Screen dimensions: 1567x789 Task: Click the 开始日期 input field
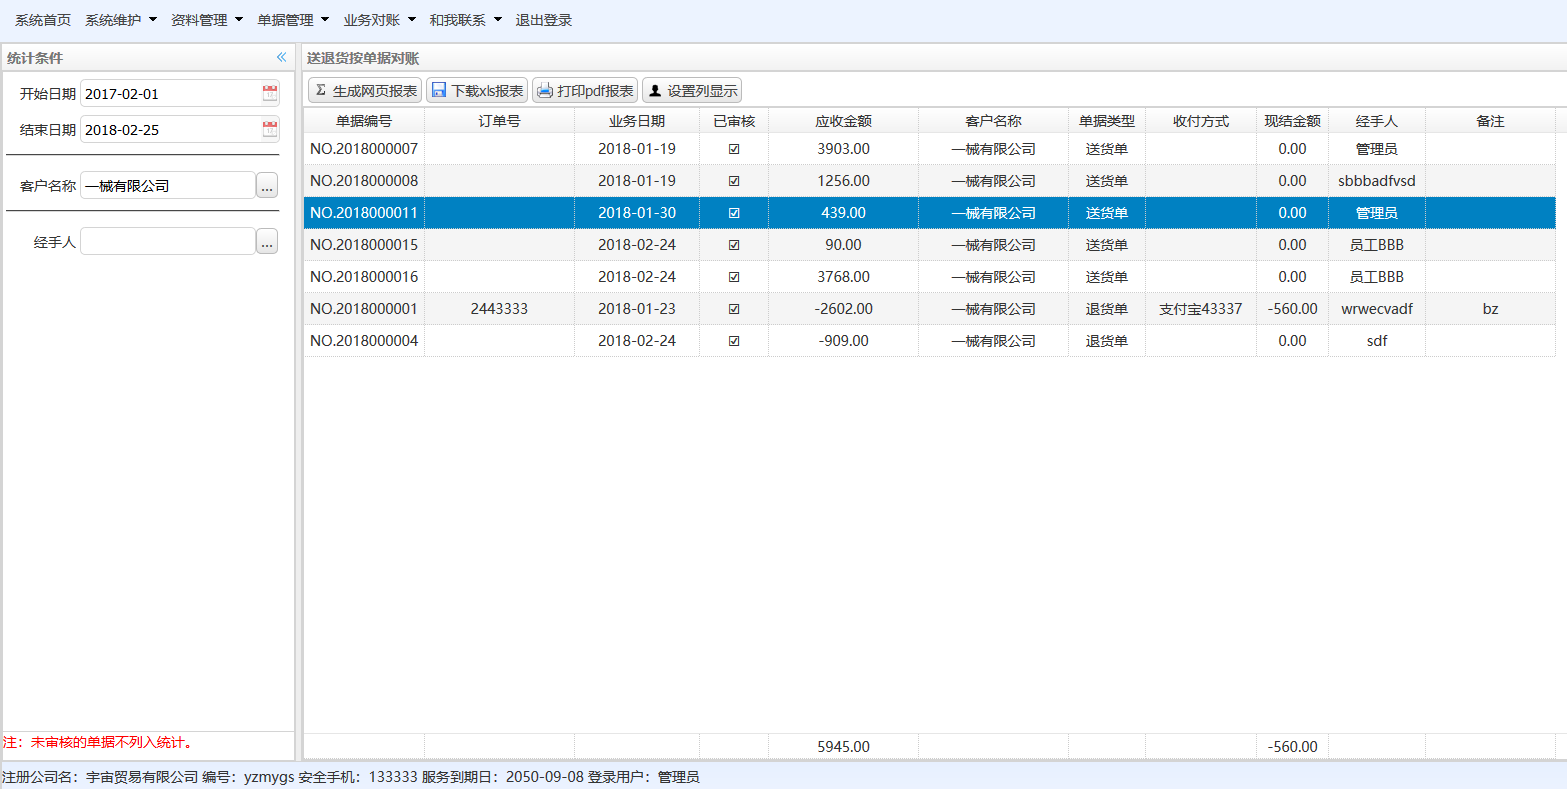tap(170, 93)
